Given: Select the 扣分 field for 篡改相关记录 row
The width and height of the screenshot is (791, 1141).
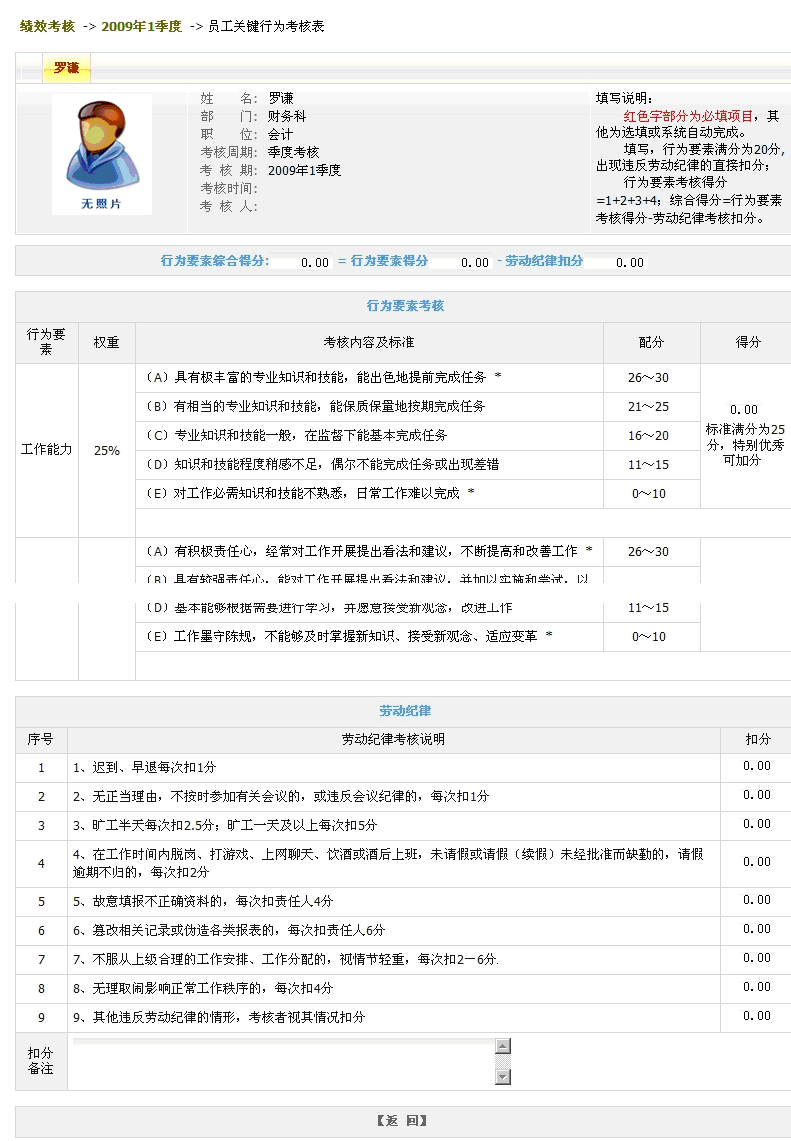Looking at the screenshot, I should 756,929.
